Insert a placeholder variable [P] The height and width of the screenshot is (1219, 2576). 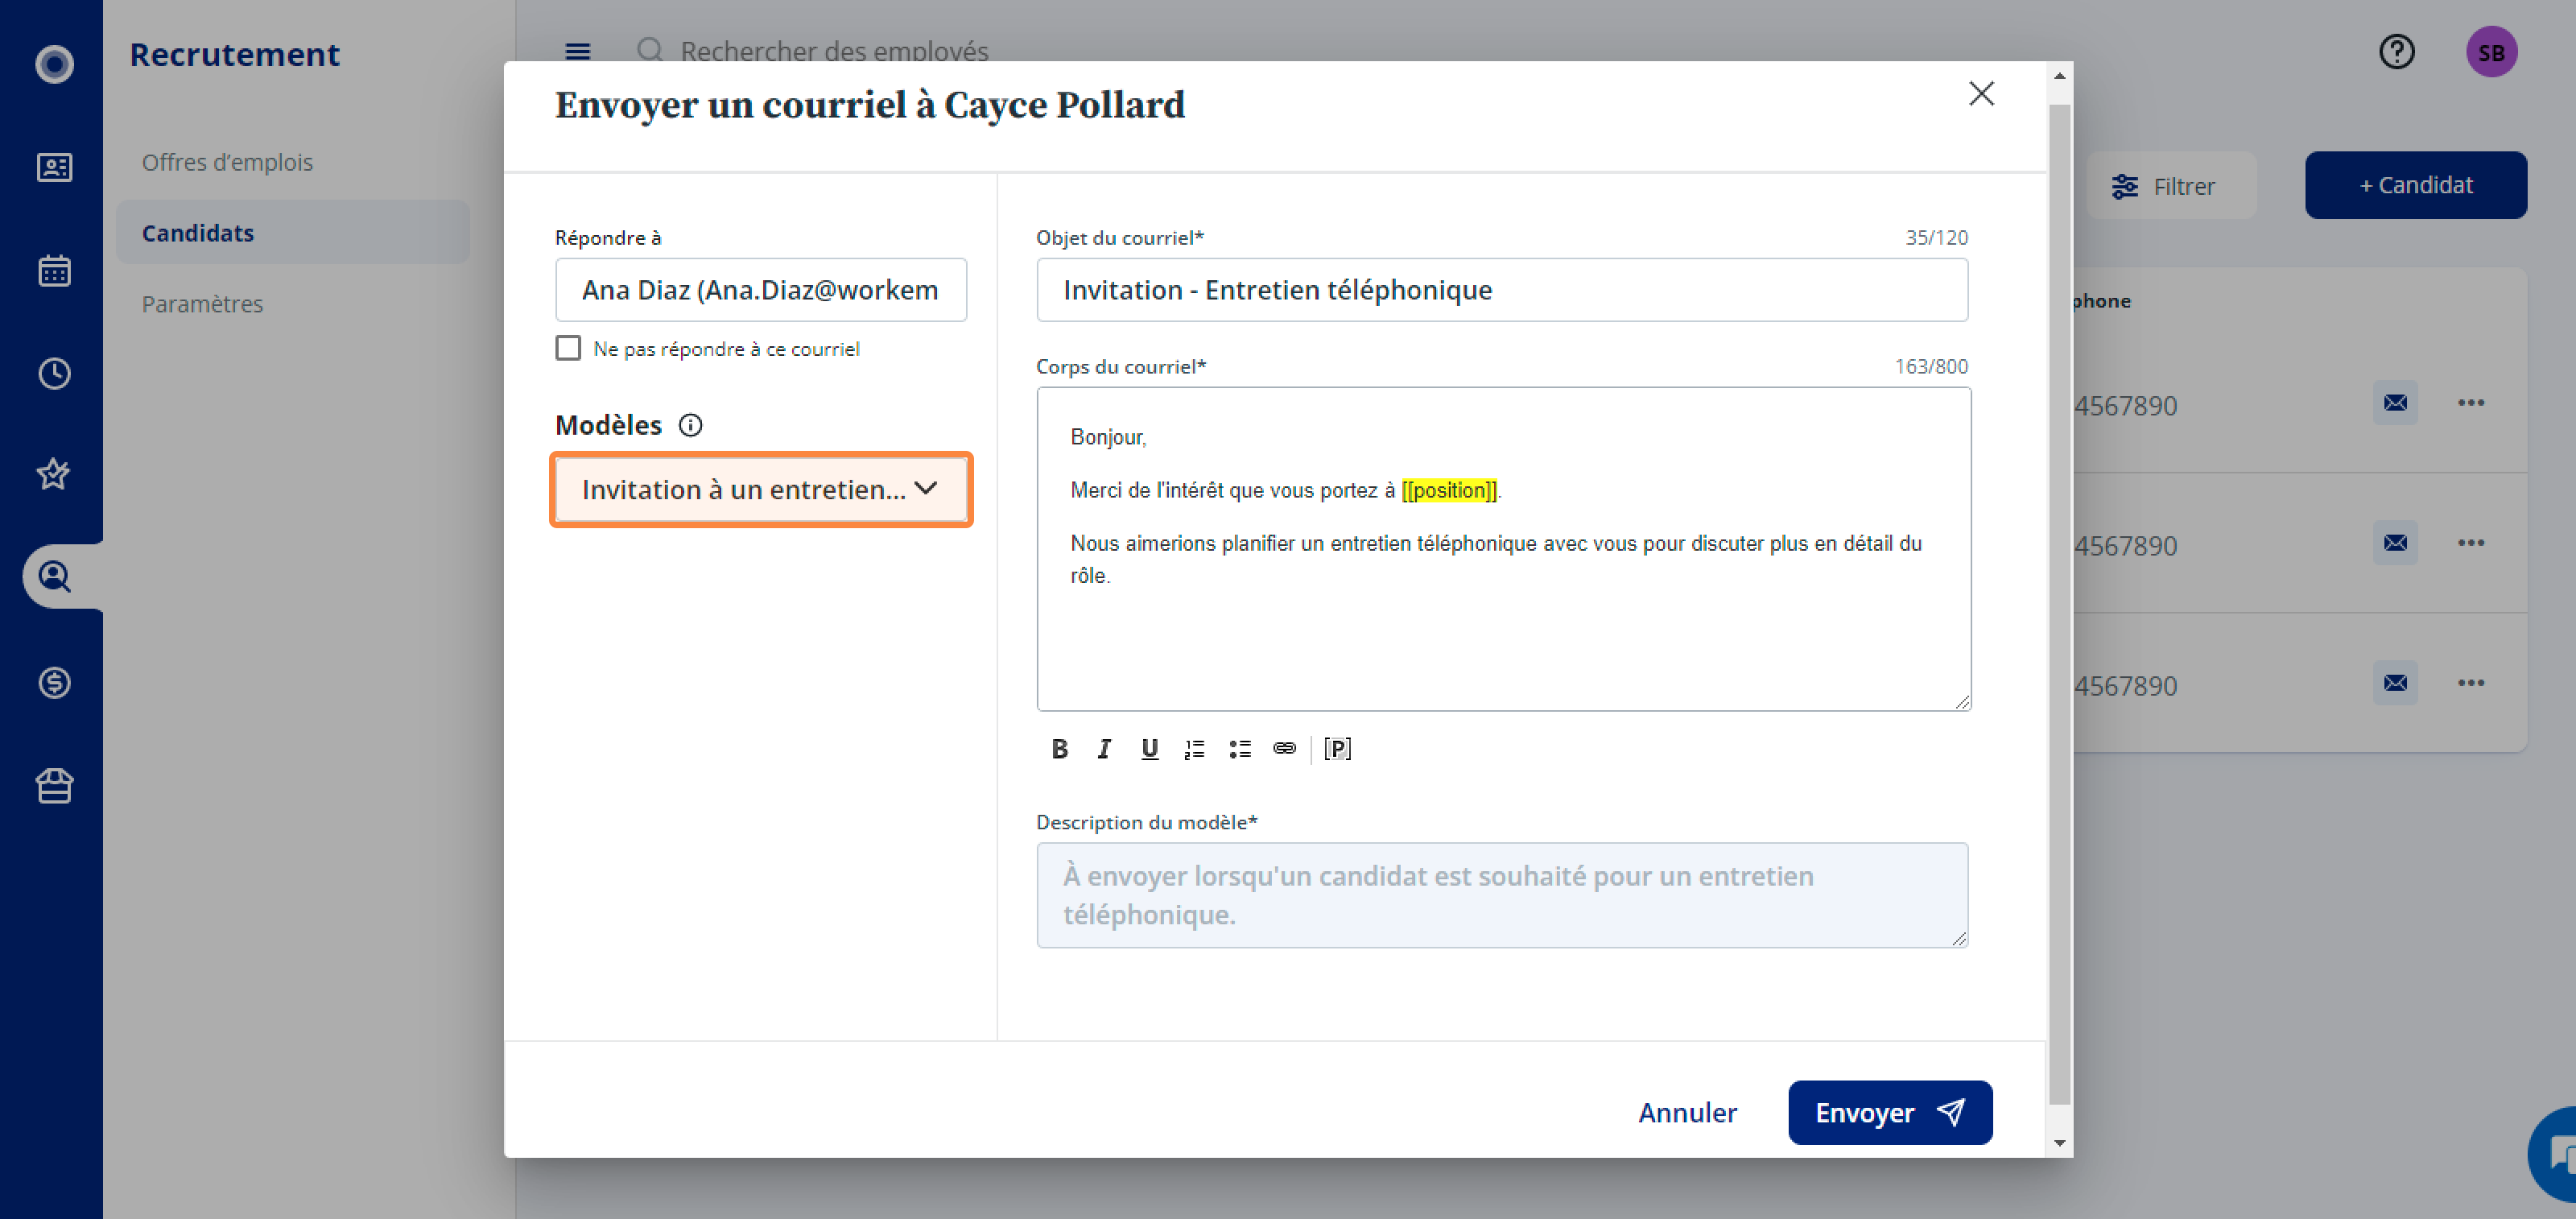click(1337, 749)
